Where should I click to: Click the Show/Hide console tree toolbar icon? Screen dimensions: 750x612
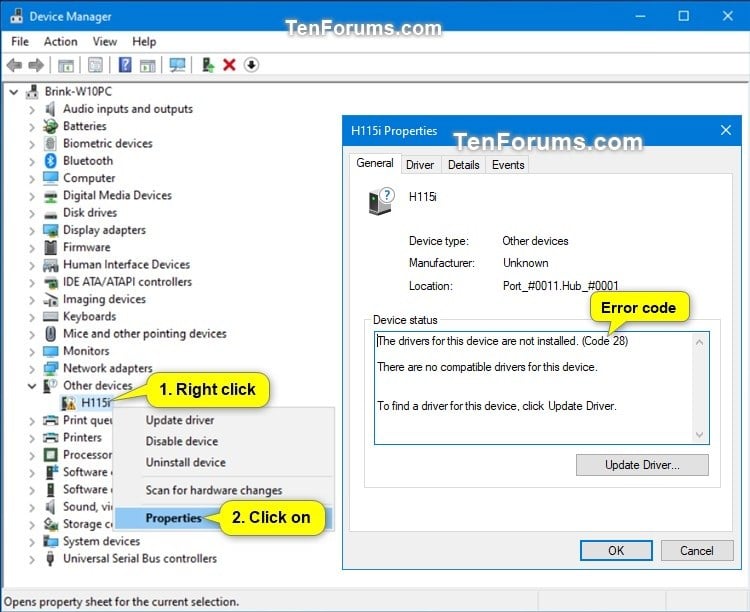coord(66,65)
